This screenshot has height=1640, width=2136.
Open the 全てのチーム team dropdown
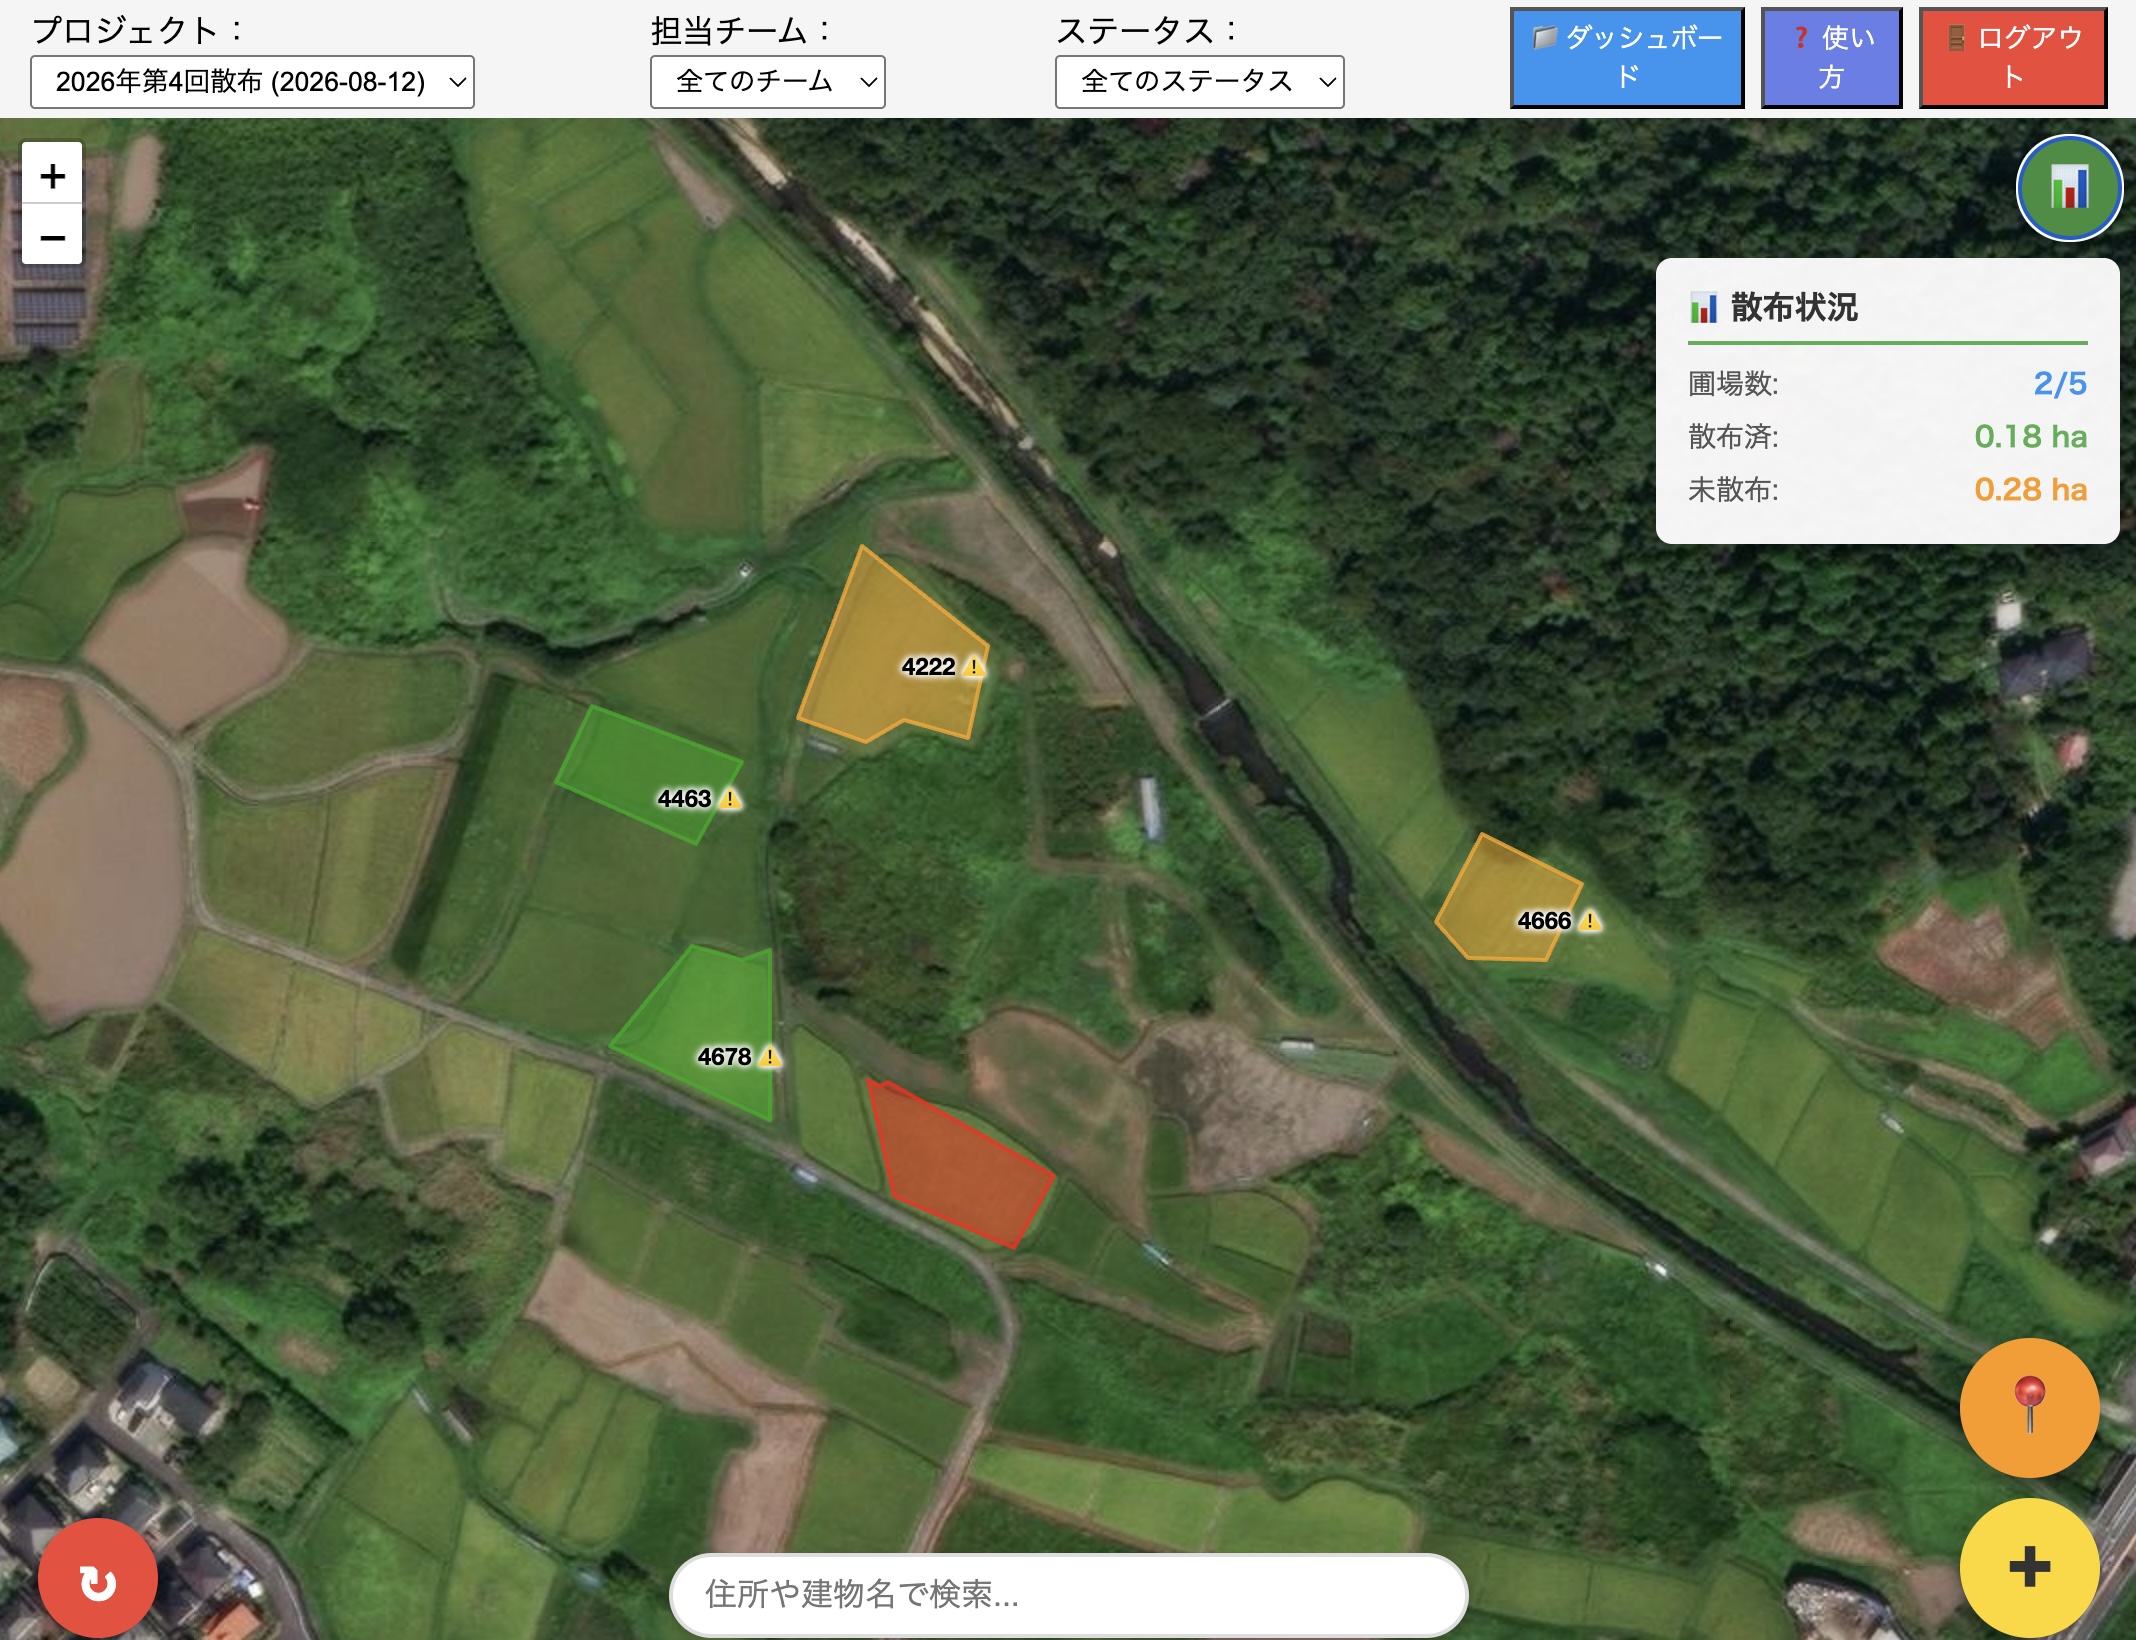pyautogui.click(x=767, y=82)
